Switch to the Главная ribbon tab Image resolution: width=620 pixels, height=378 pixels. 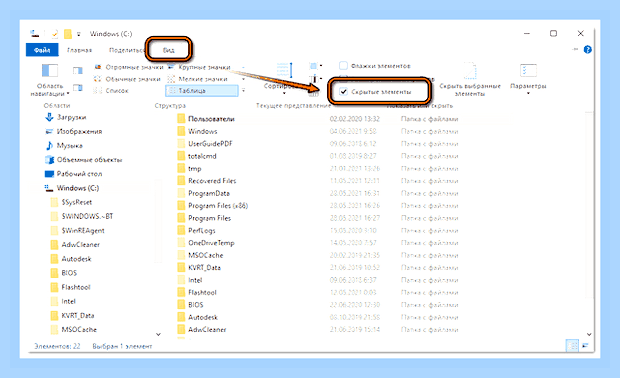[x=79, y=50]
